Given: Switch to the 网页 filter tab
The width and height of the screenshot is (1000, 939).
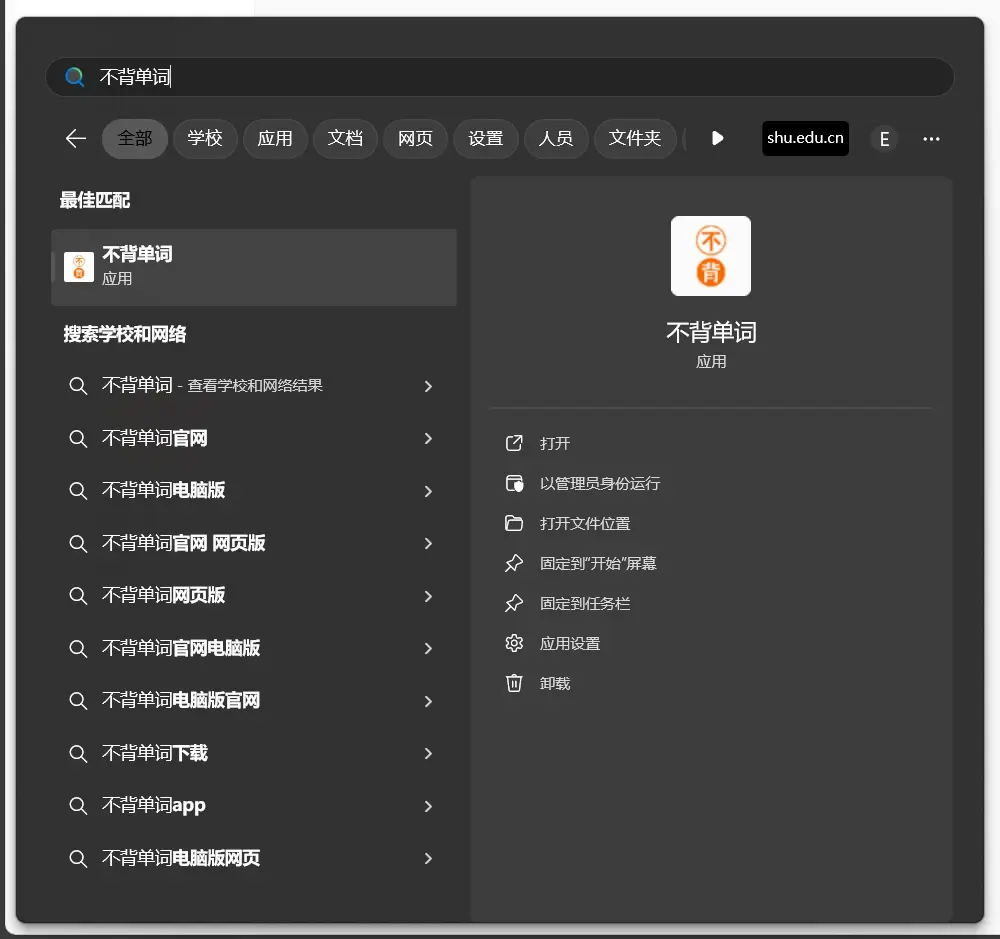Looking at the screenshot, I should 416,138.
